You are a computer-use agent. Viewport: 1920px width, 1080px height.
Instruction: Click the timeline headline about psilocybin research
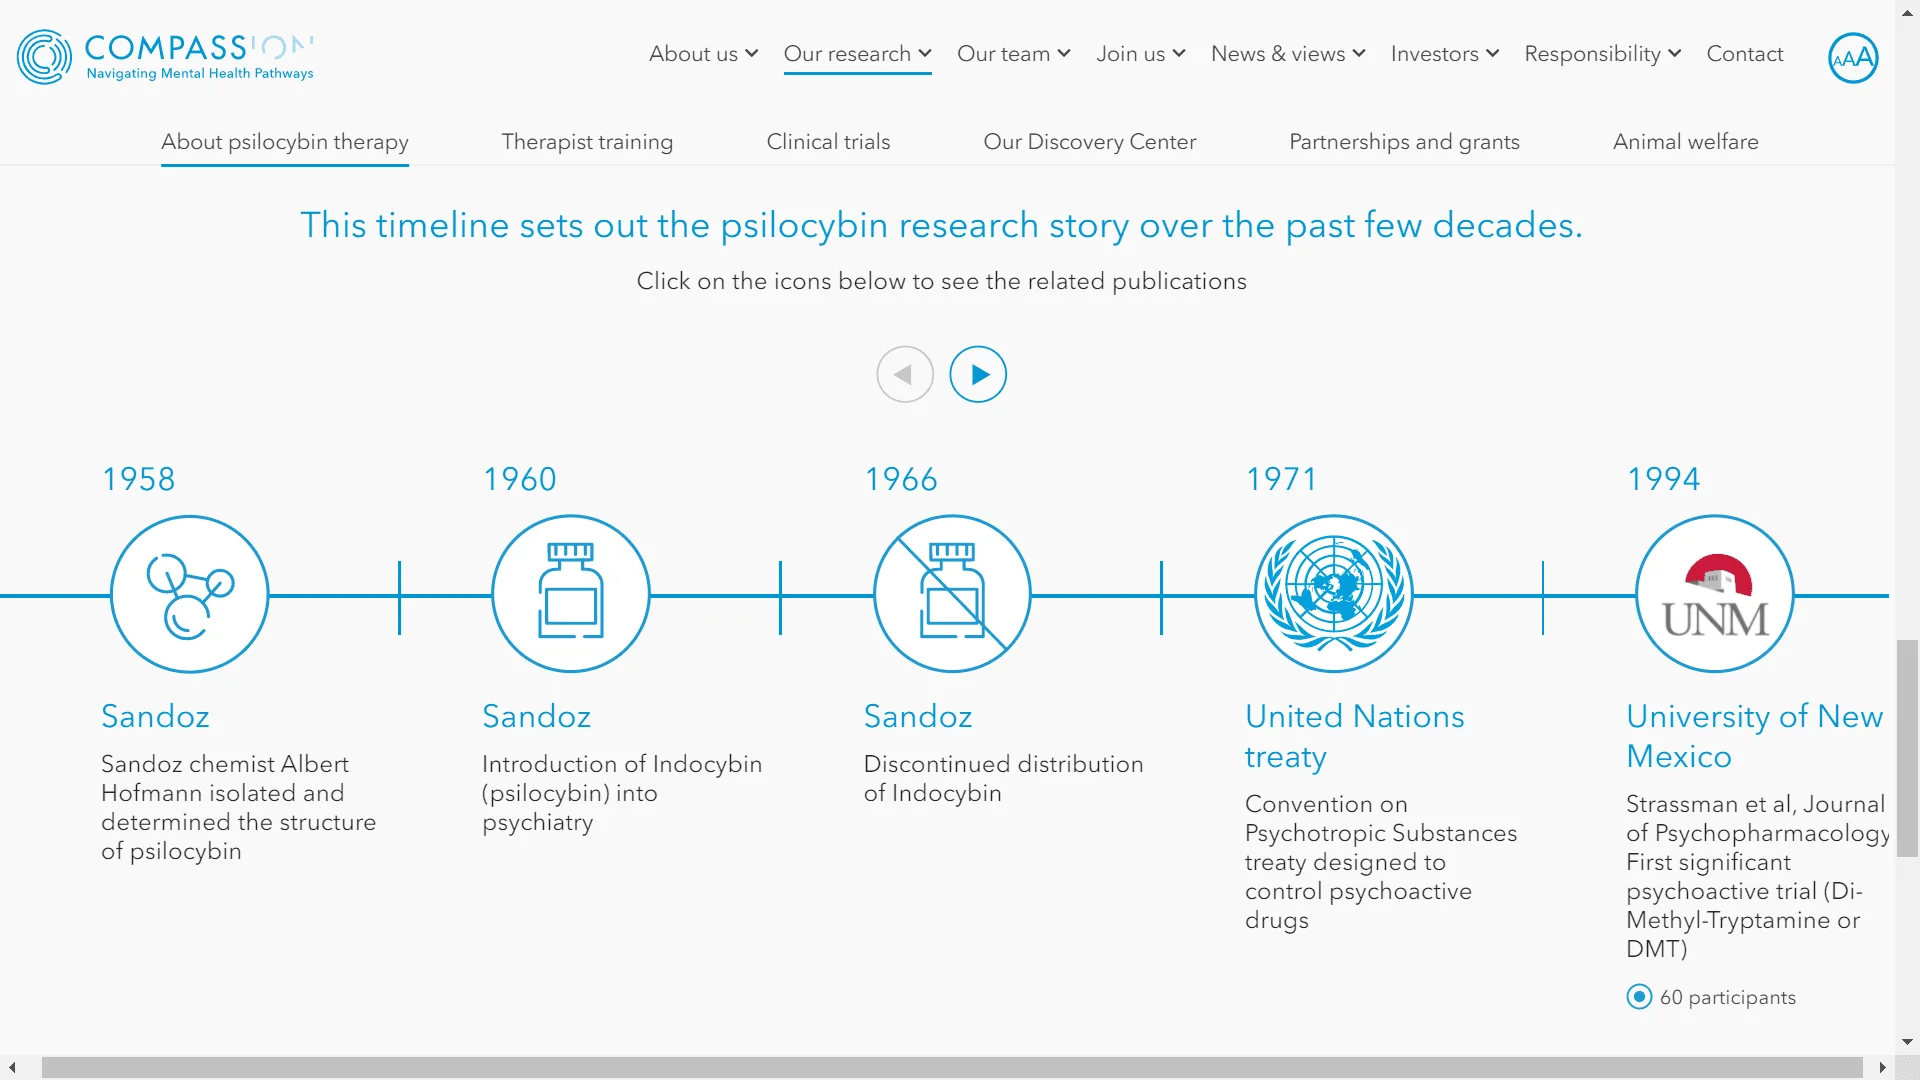tap(941, 225)
